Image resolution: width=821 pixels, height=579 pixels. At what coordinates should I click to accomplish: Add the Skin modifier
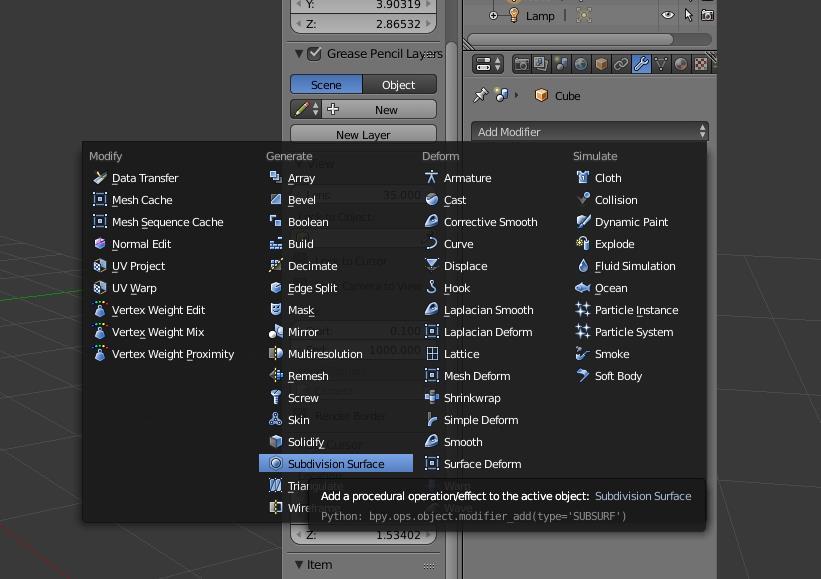click(336, 420)
